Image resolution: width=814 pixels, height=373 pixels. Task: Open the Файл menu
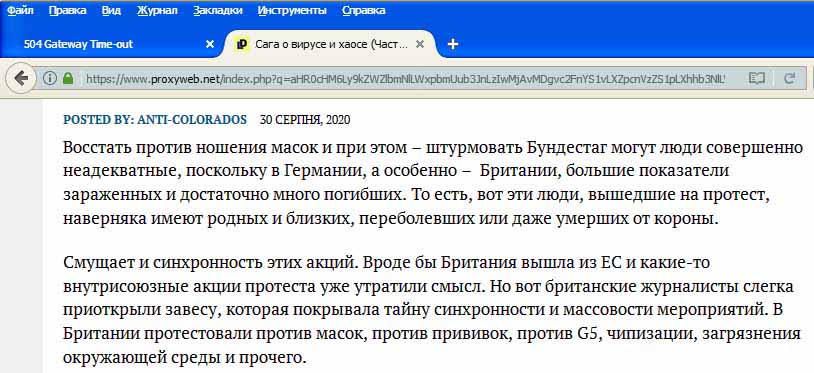[x=21, y=10]
